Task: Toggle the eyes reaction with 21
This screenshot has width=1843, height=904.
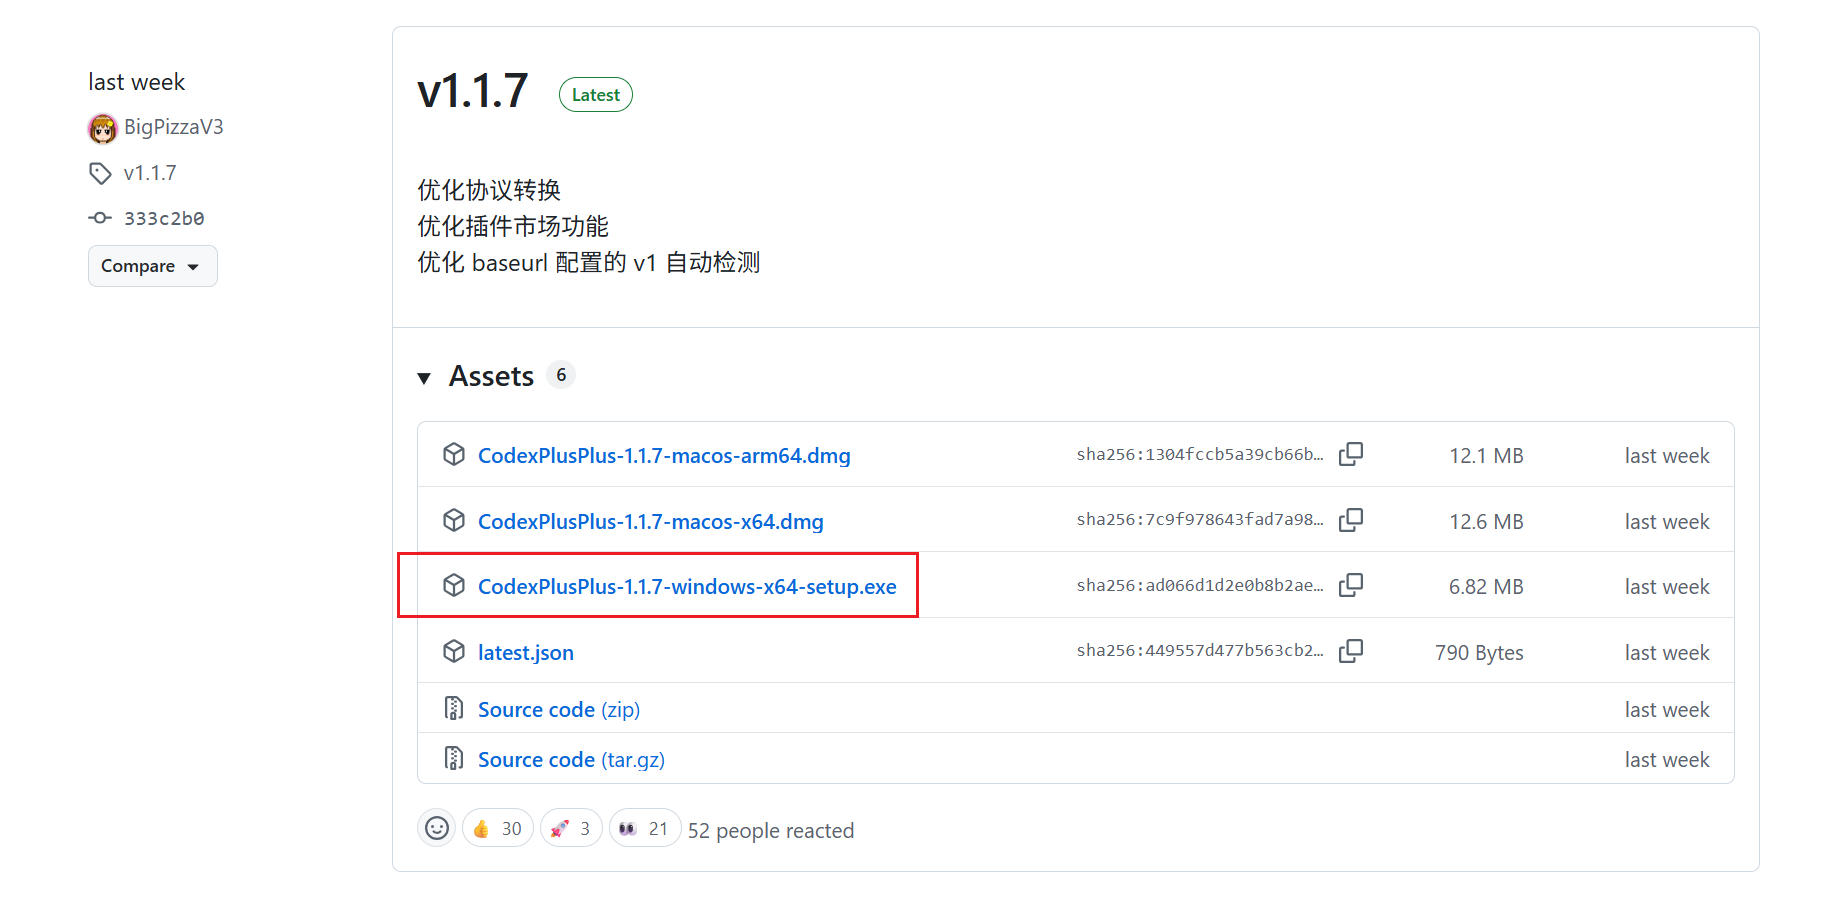Action: [645, 829]
